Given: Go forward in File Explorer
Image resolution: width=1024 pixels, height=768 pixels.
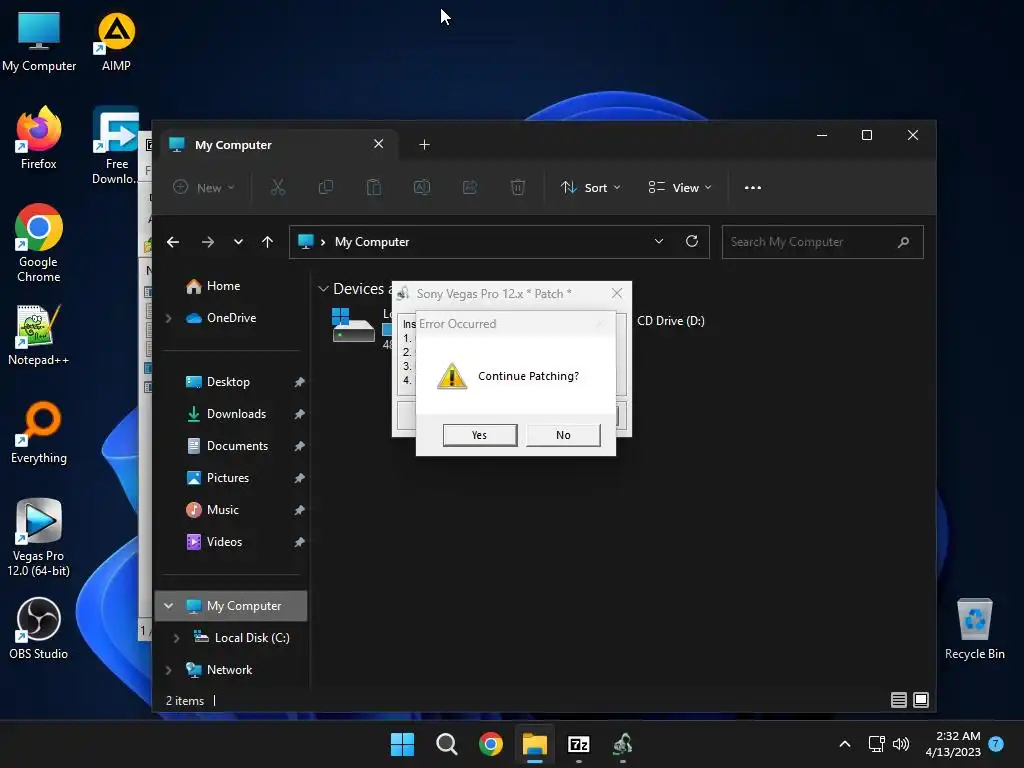Looking at the screenshot, I should (x=208, y=242).
